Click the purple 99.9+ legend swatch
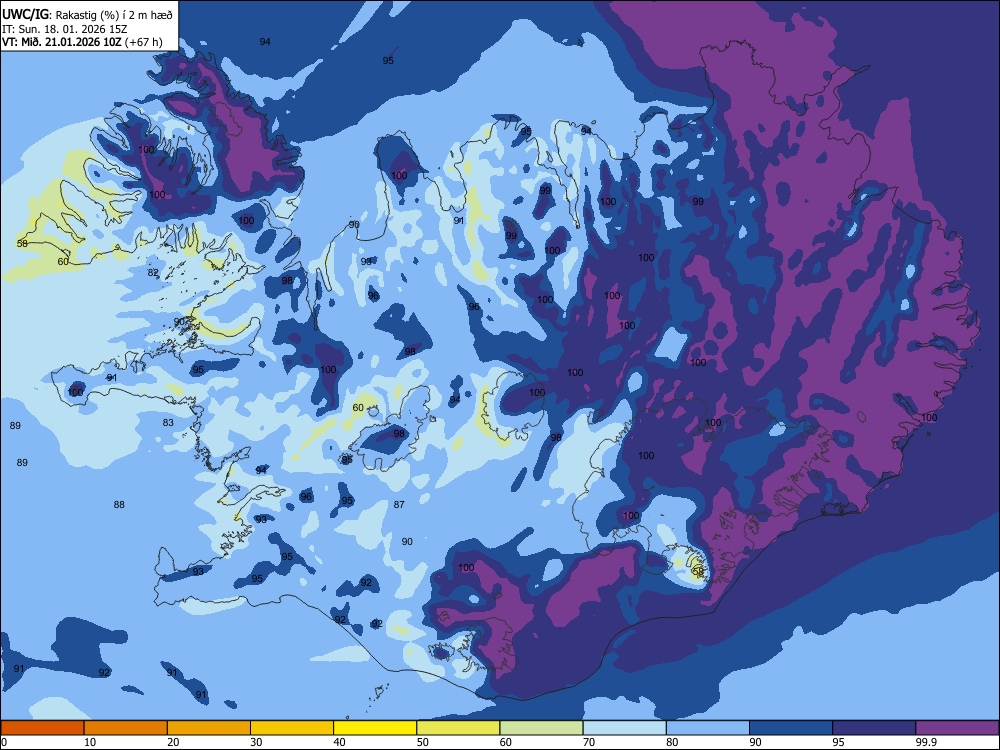1000x750 pixels. click(957, 728)
